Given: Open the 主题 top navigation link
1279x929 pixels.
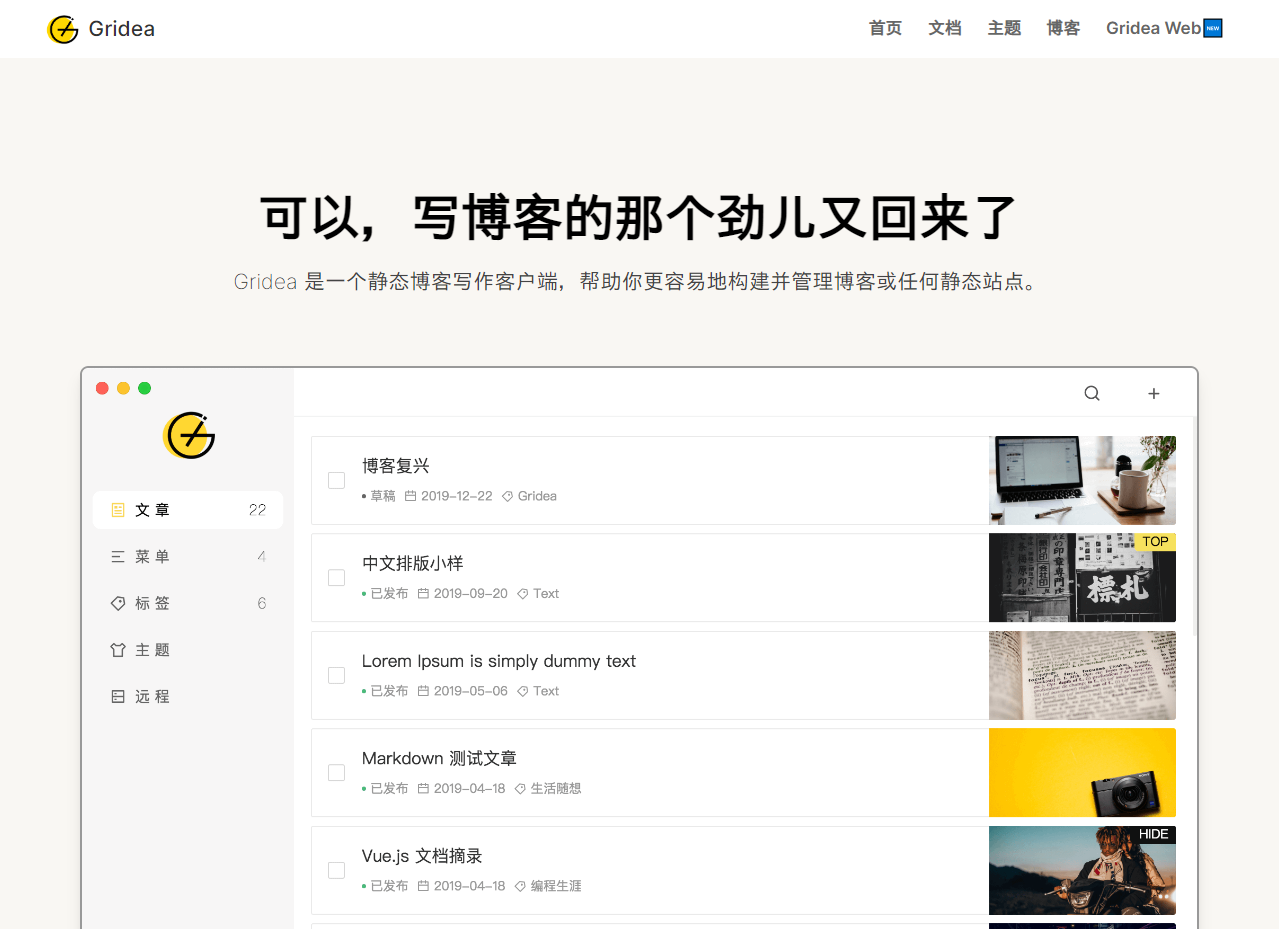Looking at the screenshot, I should (1004, 28).
